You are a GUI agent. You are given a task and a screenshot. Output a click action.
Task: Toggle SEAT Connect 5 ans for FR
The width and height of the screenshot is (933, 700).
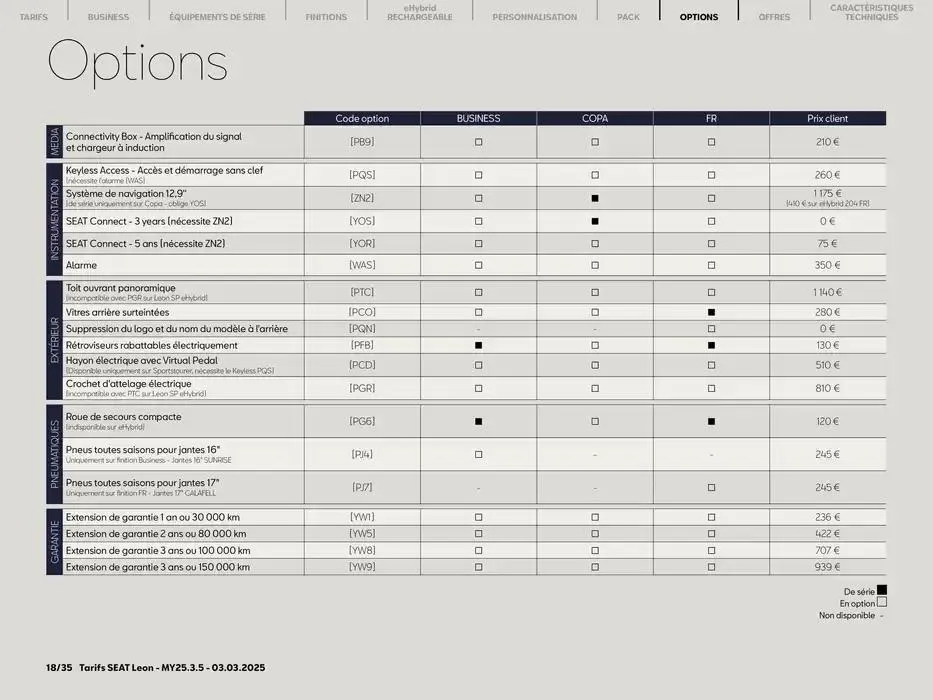pyautogui.click(x=711, y=243)
